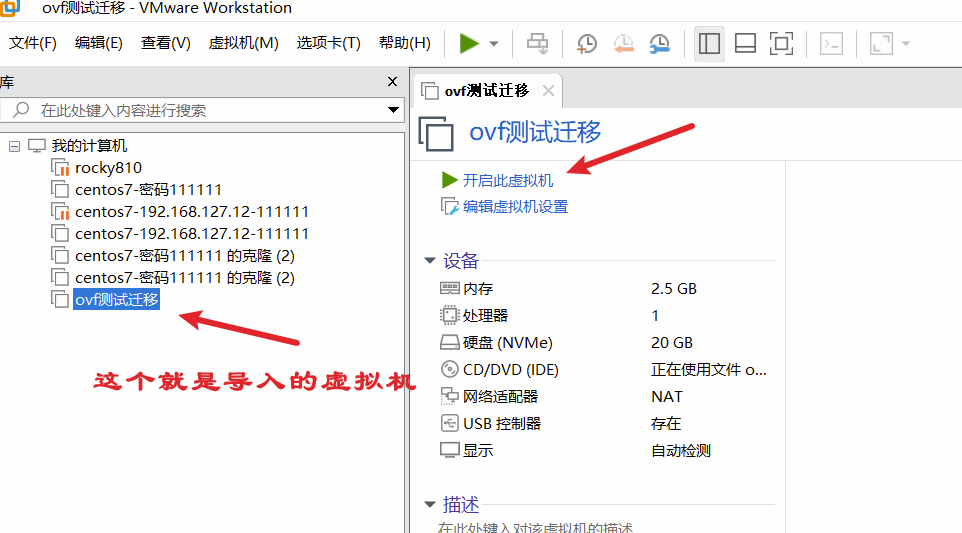
Task: Click the processor chip icon
Action: [x=449, y=315]
